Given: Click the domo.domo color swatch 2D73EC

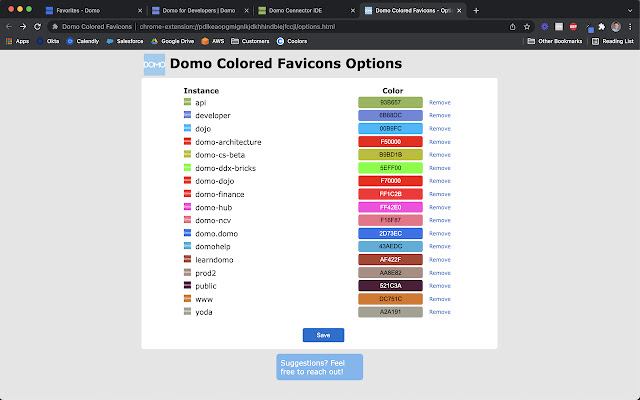Looking at the screenshot, I should tap(390, 233).
